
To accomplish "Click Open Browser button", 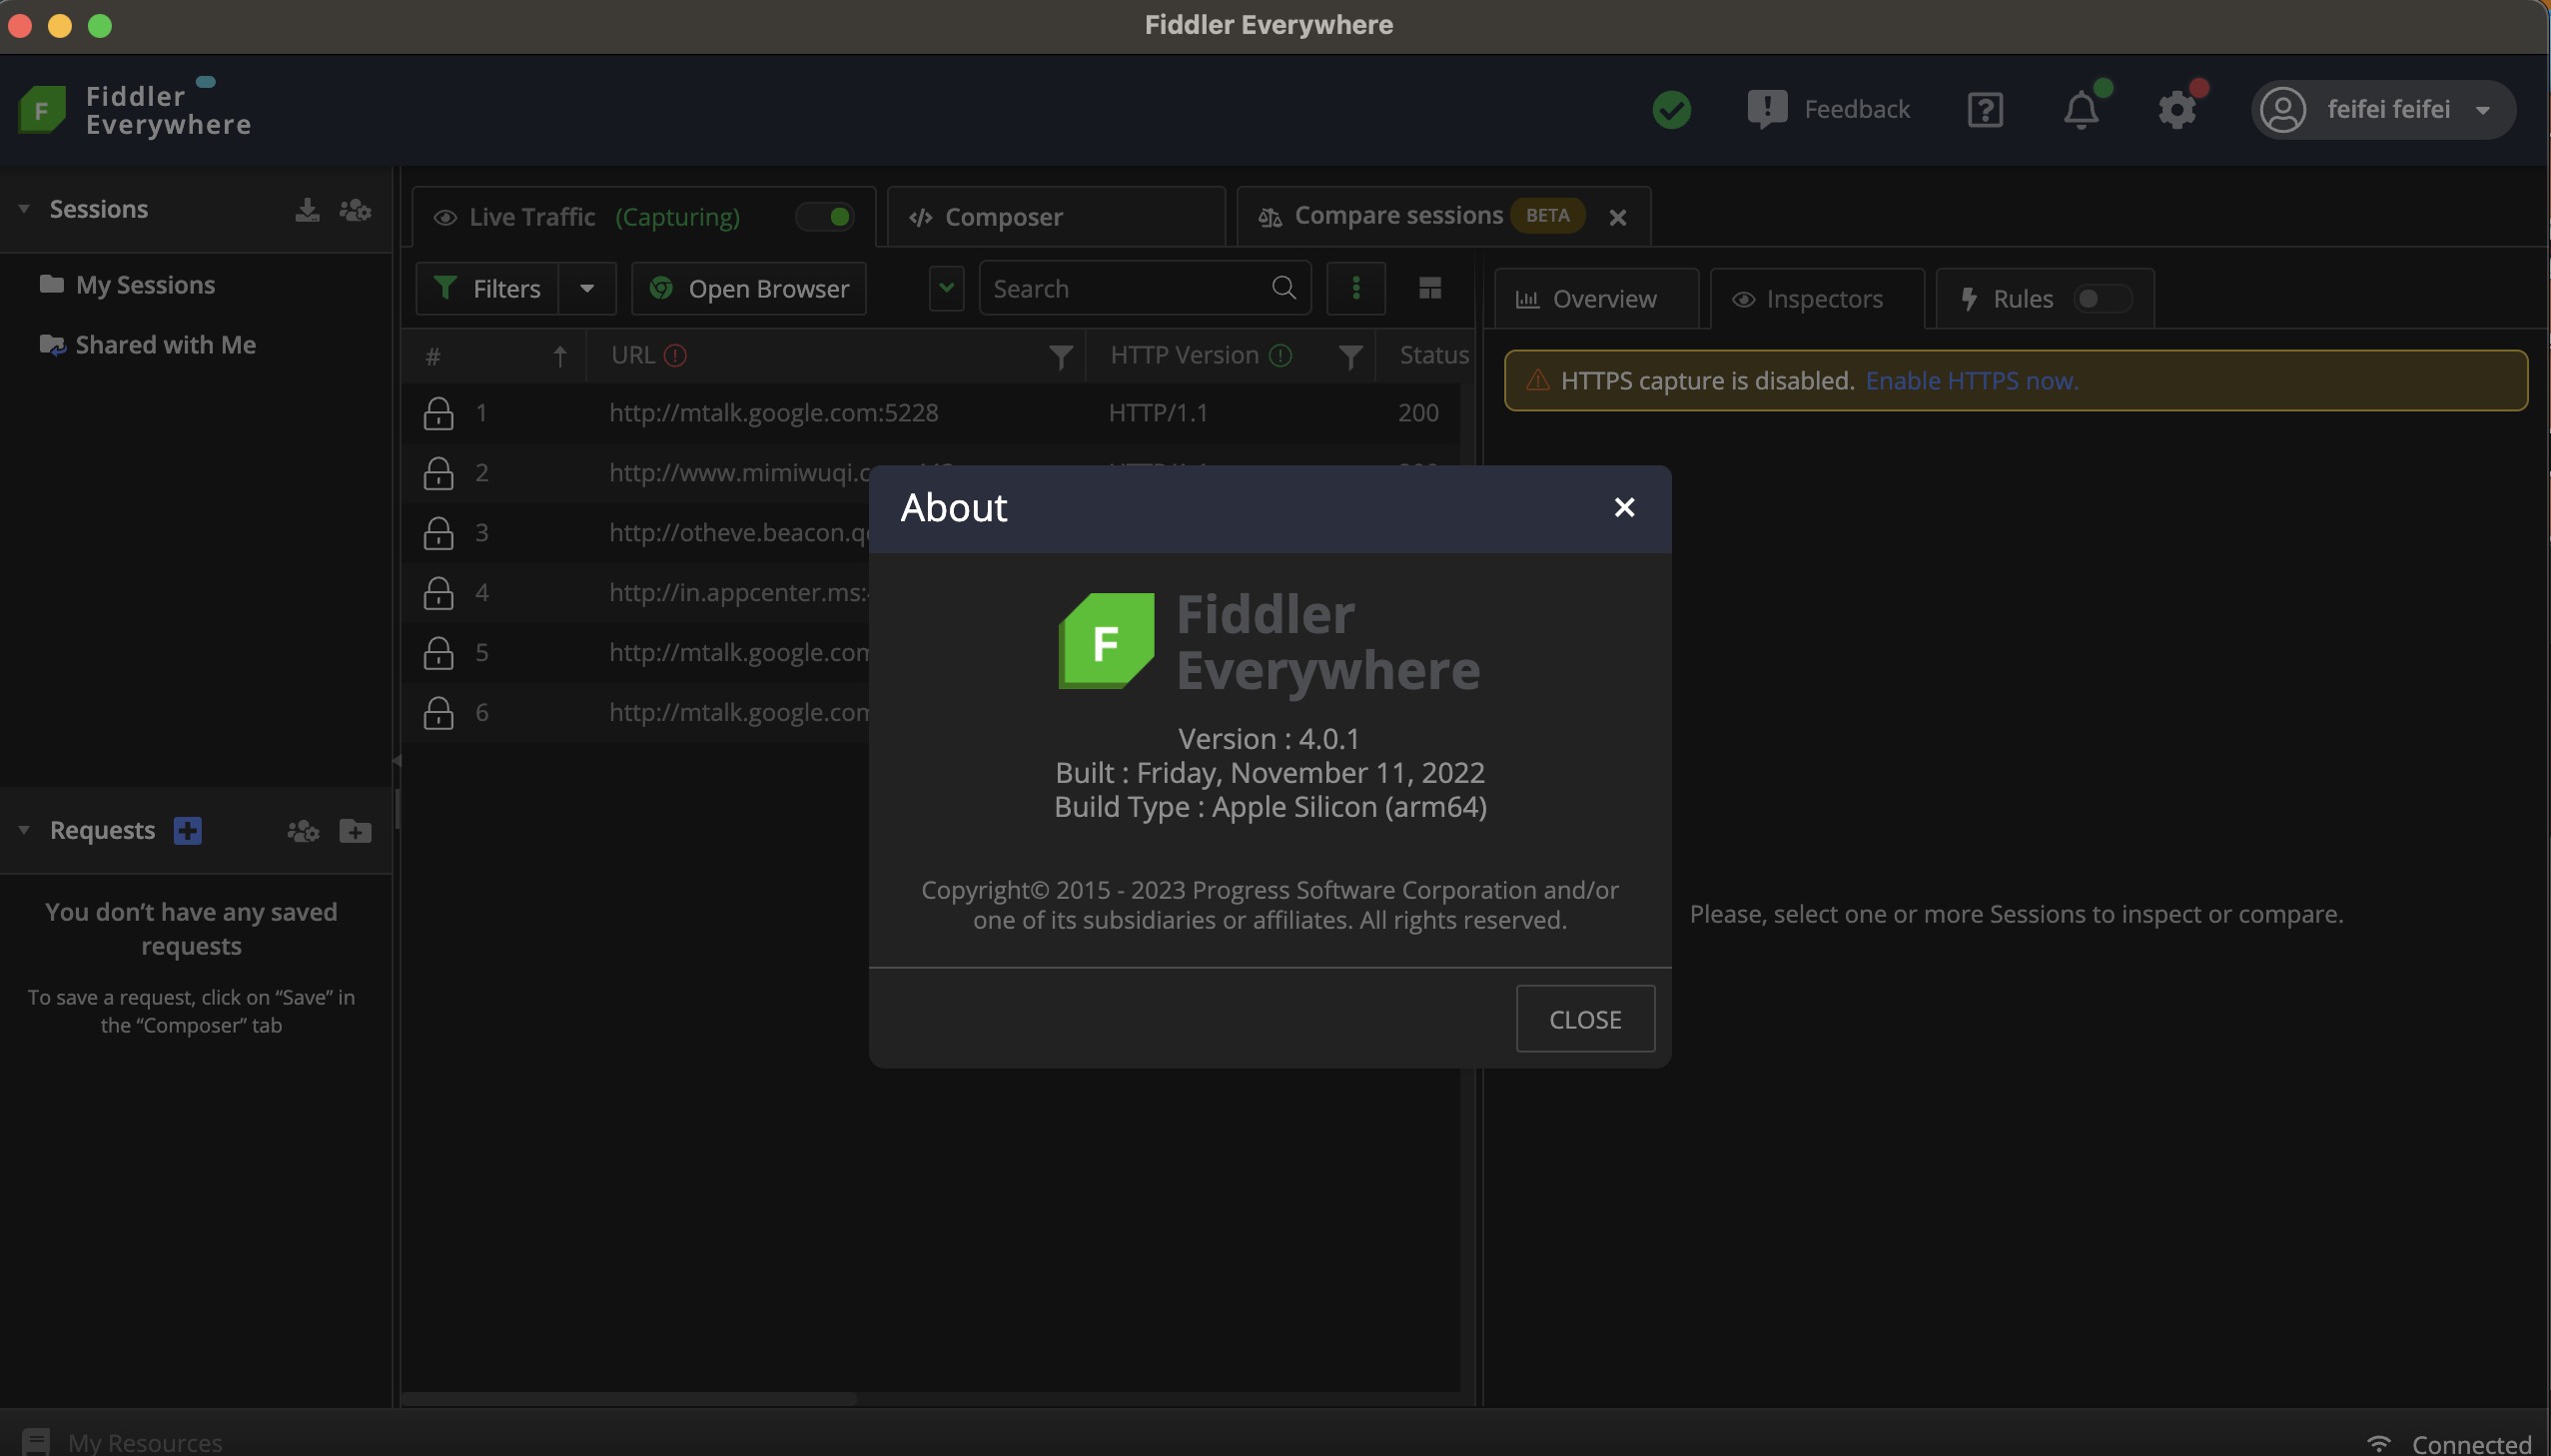I will tap(749, 288).
